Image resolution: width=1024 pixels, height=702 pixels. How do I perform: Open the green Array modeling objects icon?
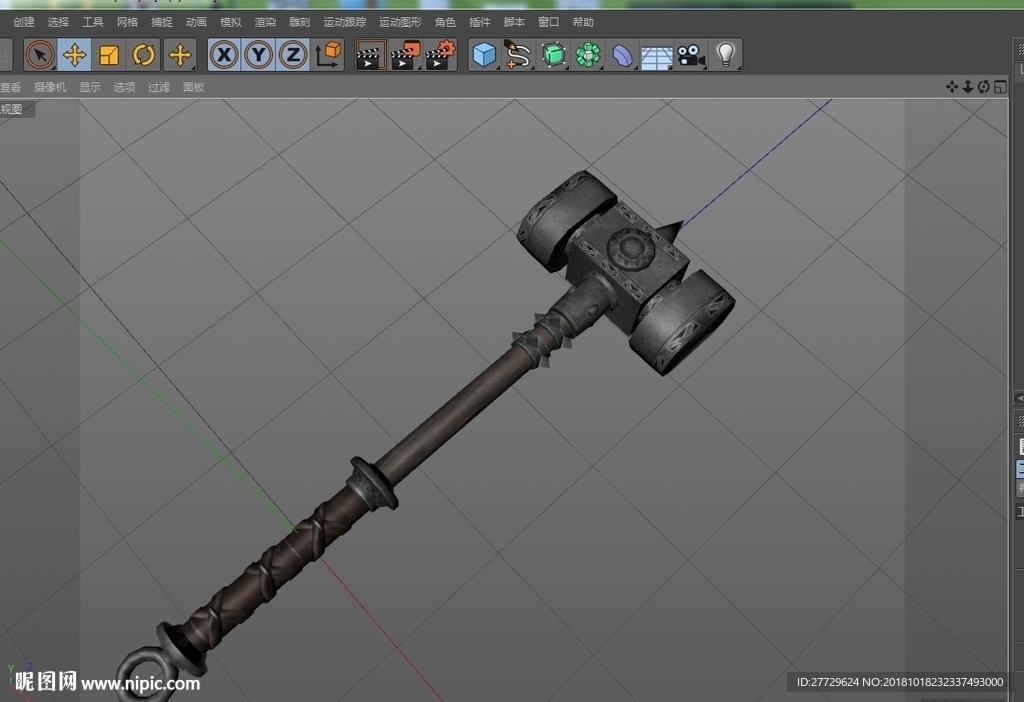tap(588, 55)
